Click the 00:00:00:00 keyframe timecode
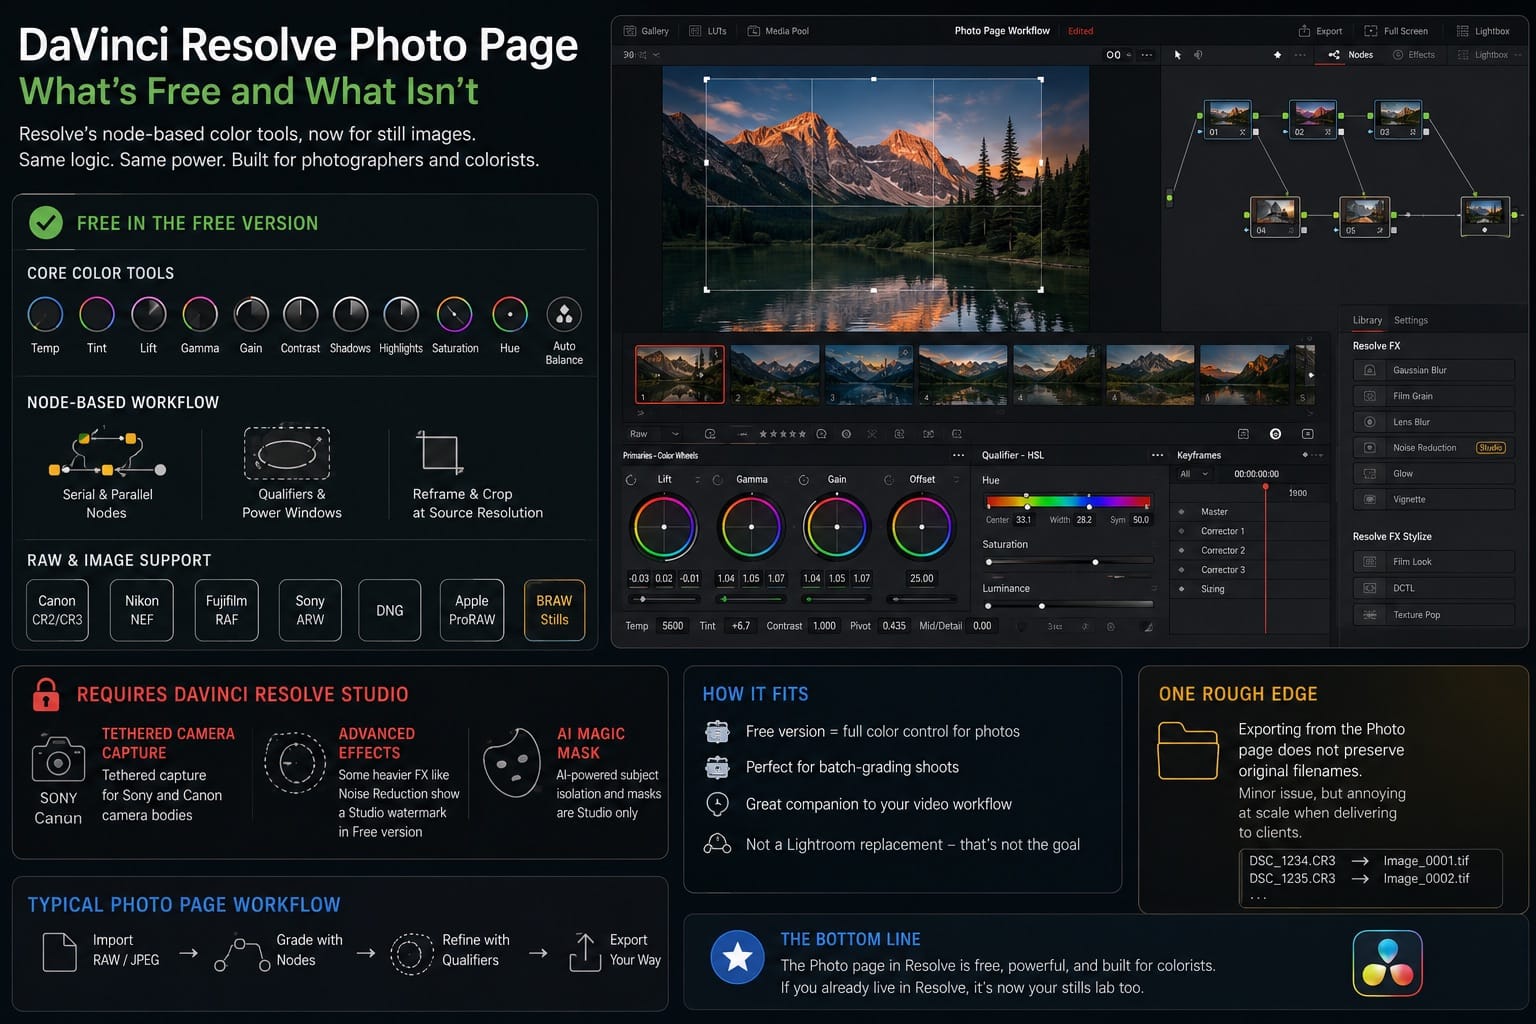The height and width of the screenshot is (1024, 1536). (x=1256, y=474)
